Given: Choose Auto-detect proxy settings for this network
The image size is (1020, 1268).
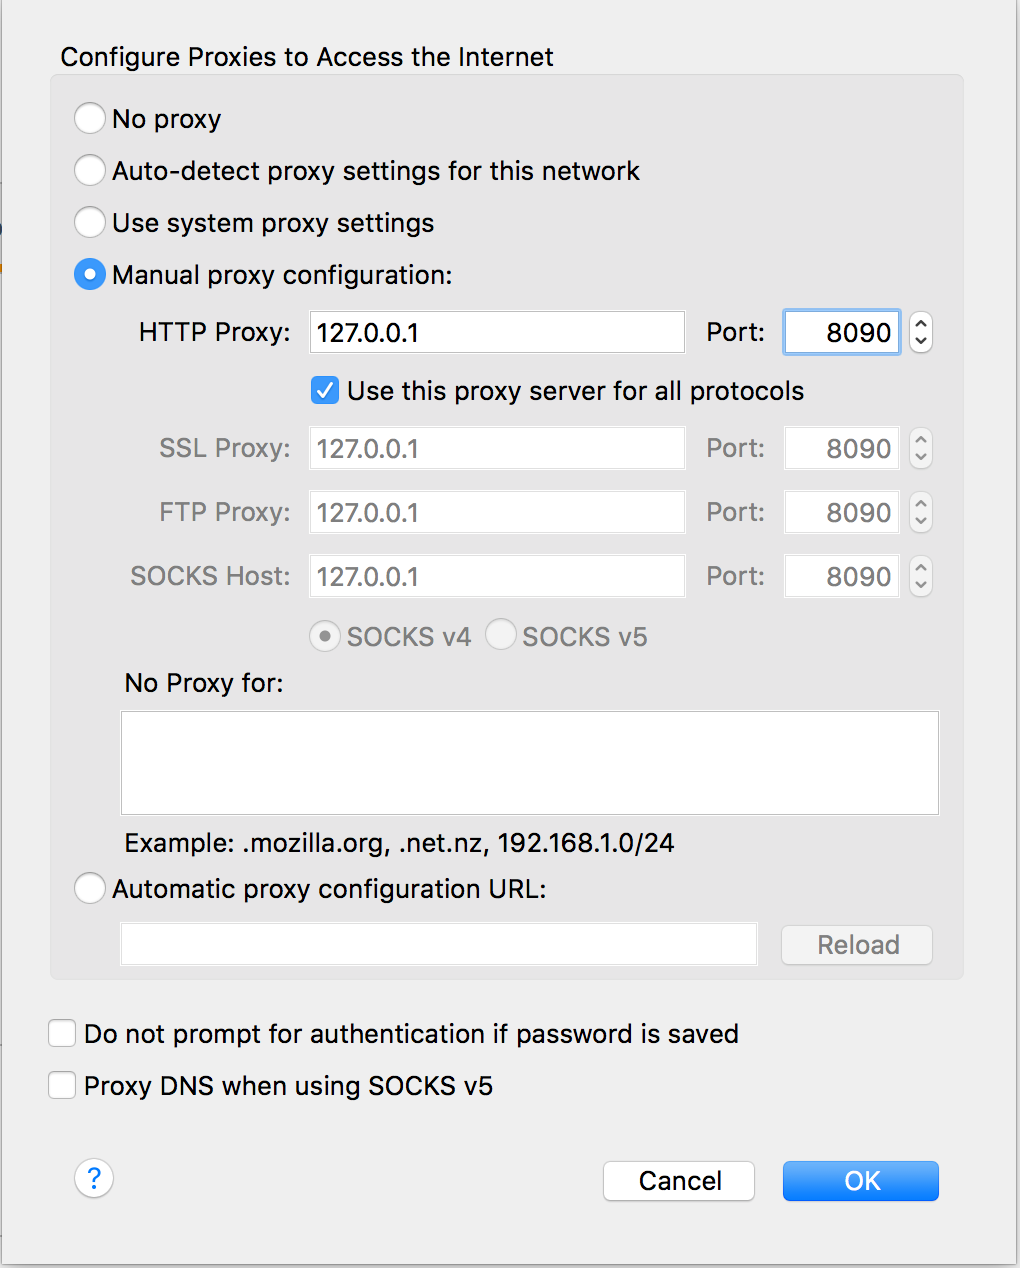Looking at the screenshot, I should click(x=90, y=170).
